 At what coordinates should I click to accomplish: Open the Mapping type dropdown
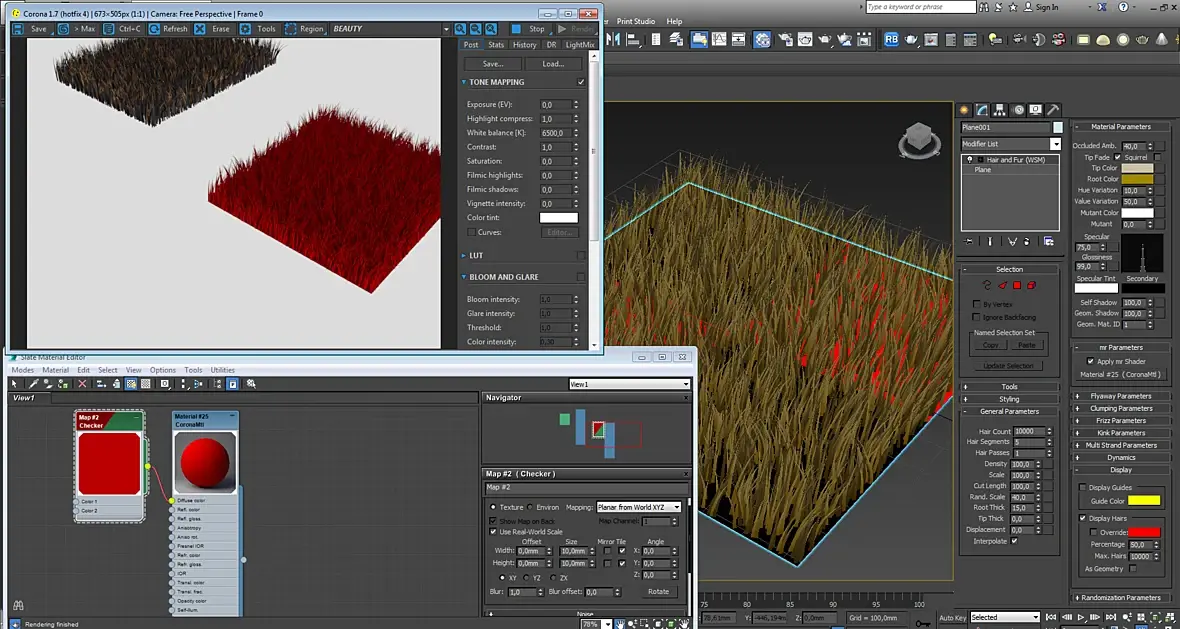[638, 507]
